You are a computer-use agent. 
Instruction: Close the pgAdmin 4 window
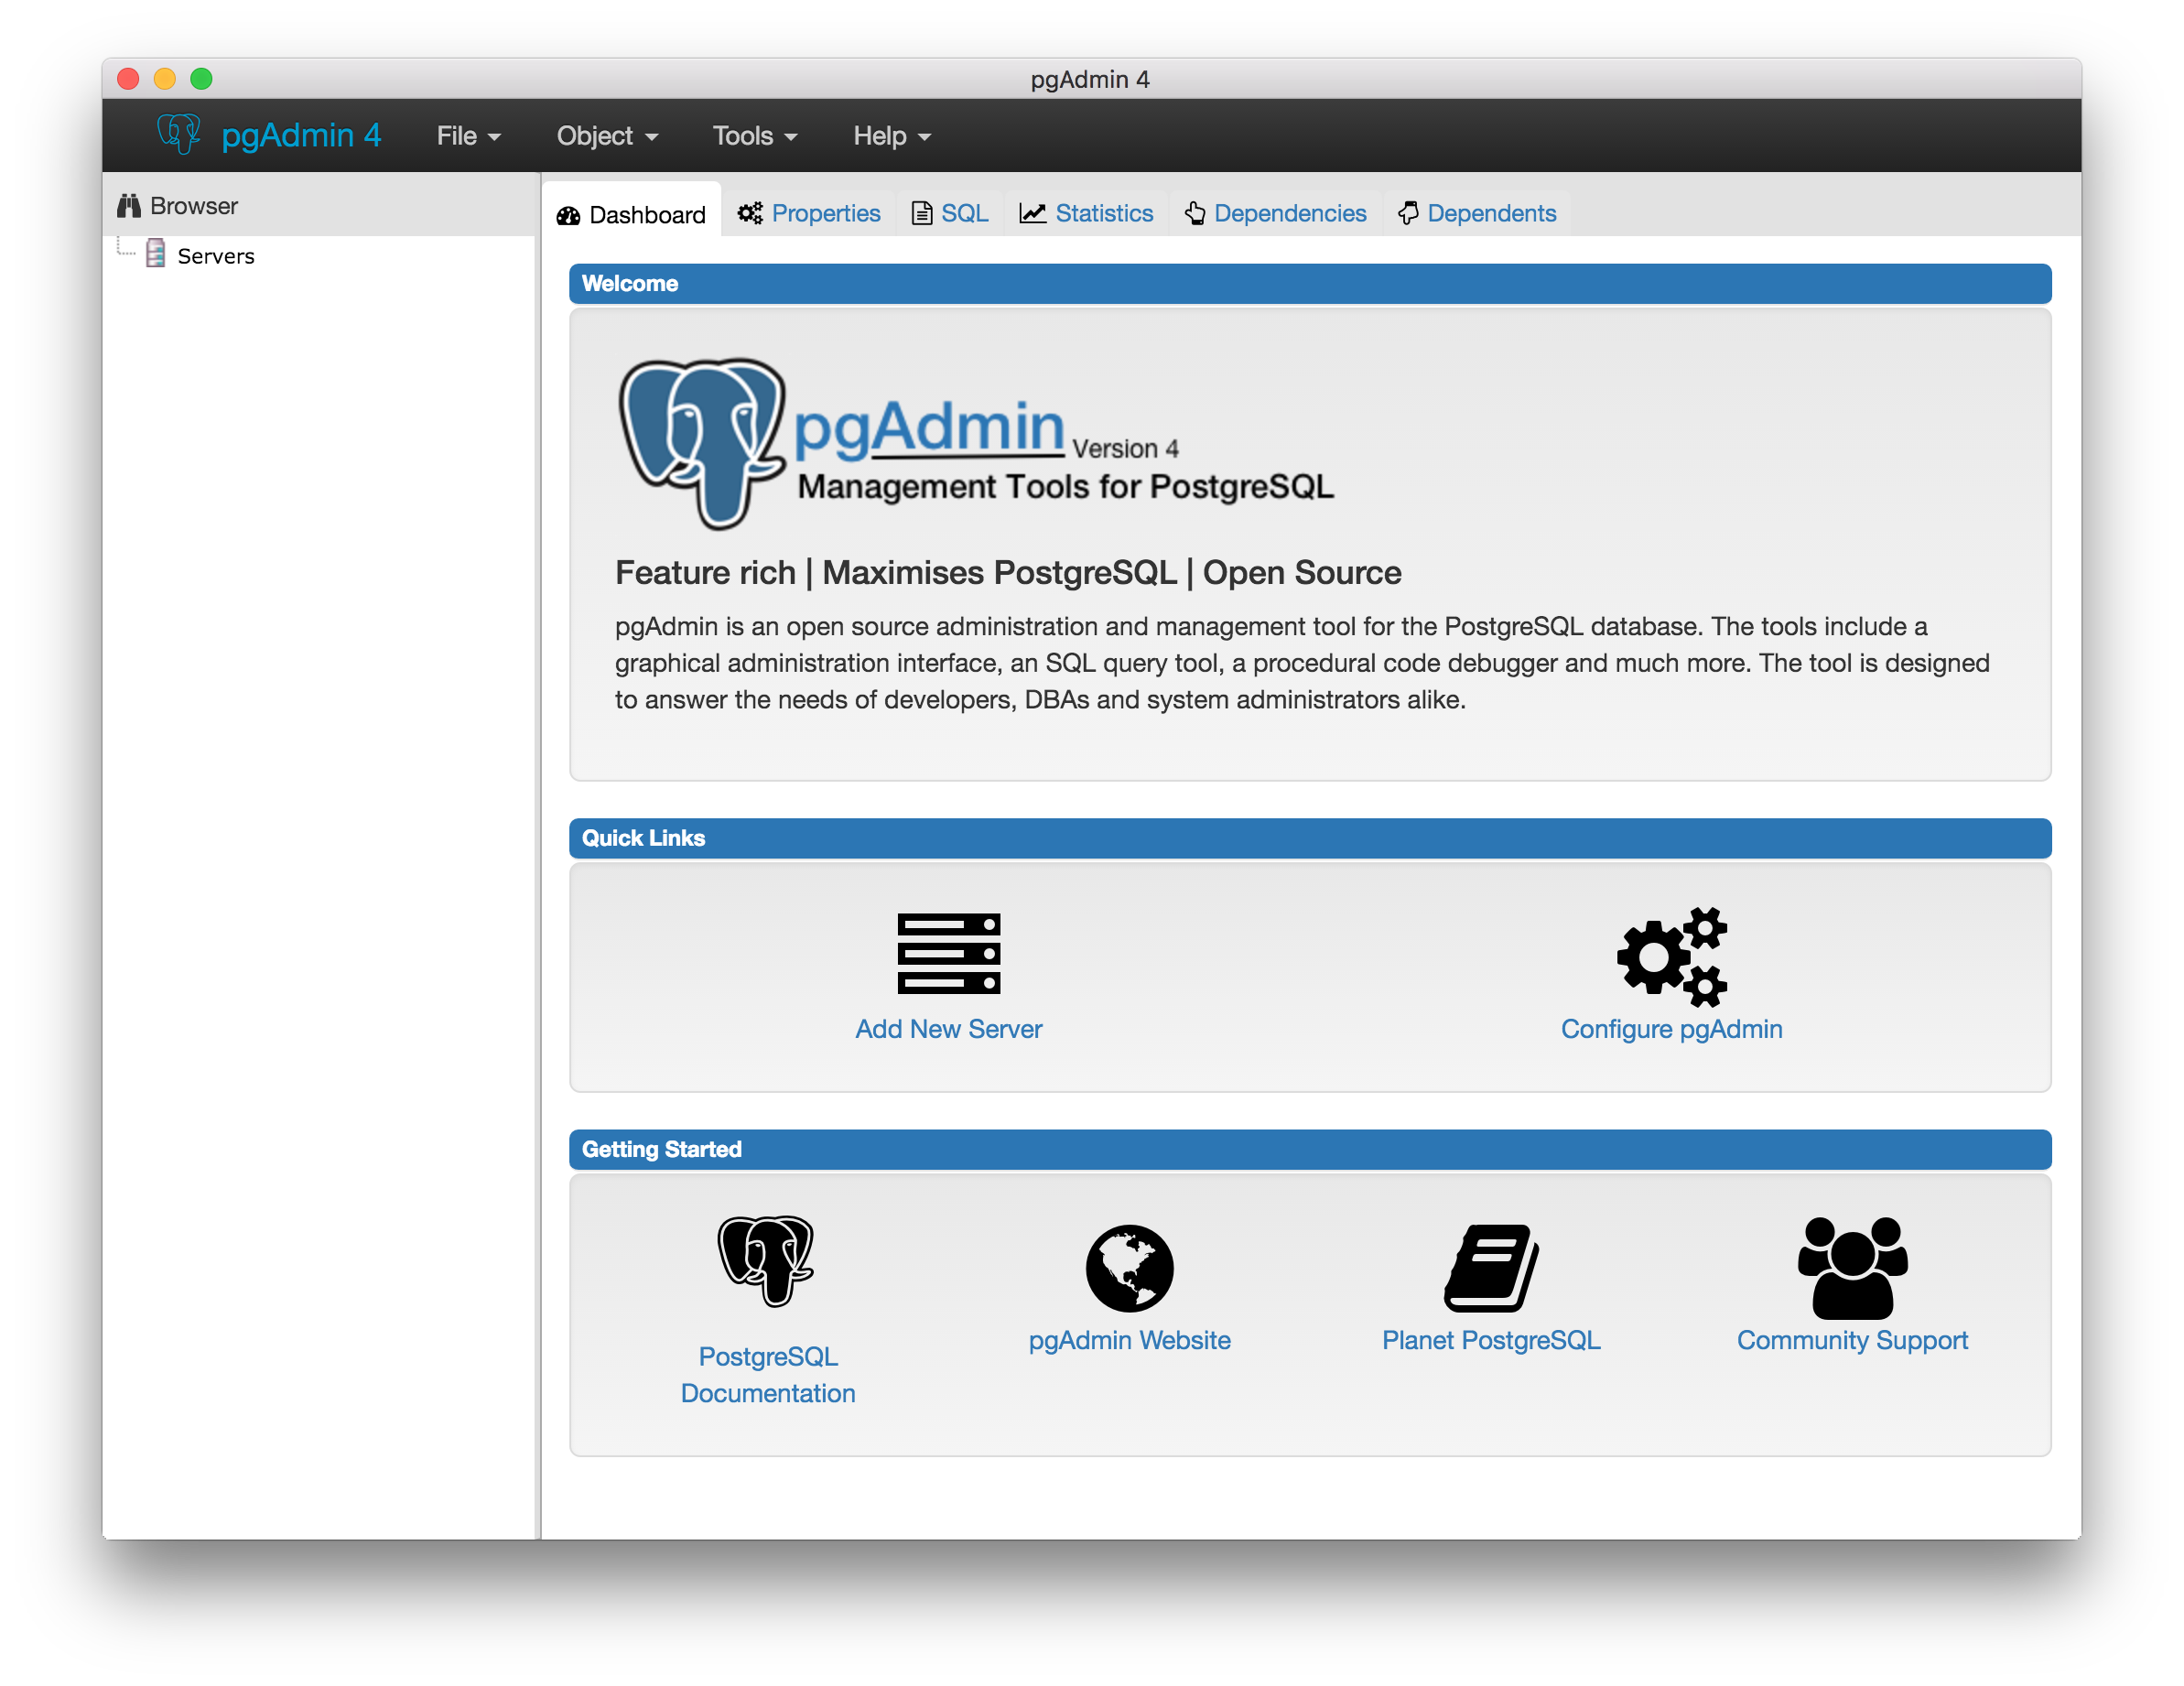click(x=128, y=78)
